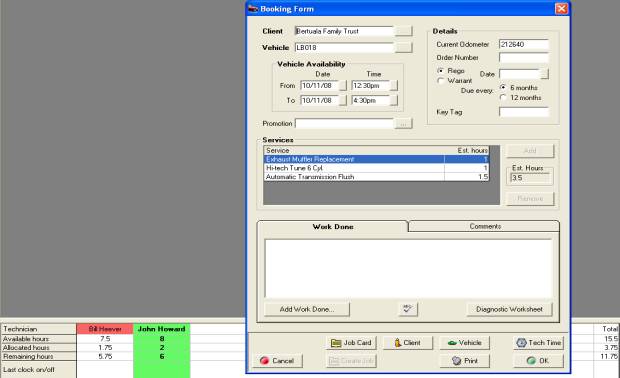Click the Client button at bottom
620x378 pixels.
408,343
